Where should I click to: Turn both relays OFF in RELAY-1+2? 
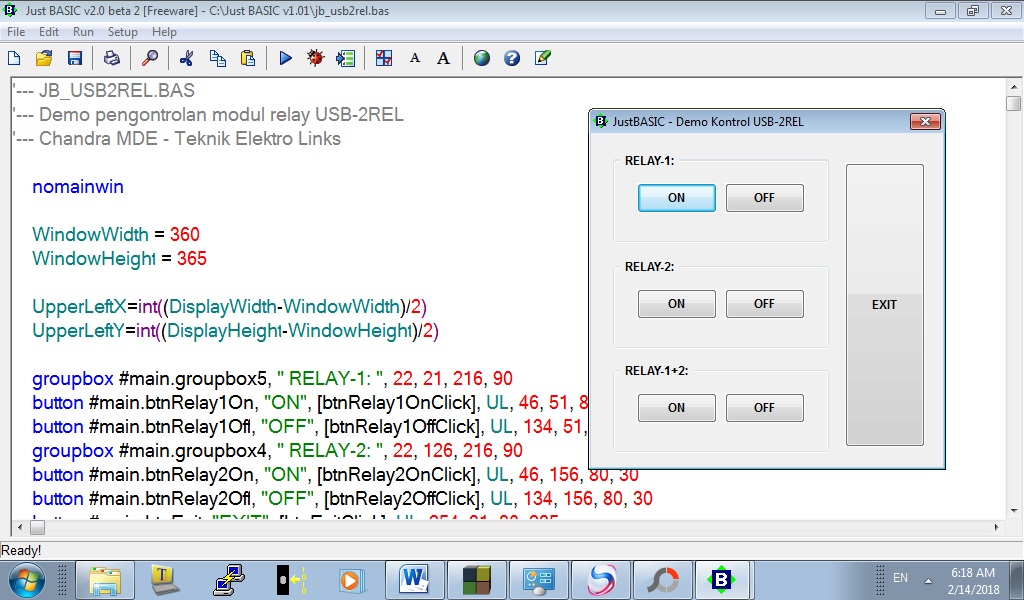click(x=764, y=407)
